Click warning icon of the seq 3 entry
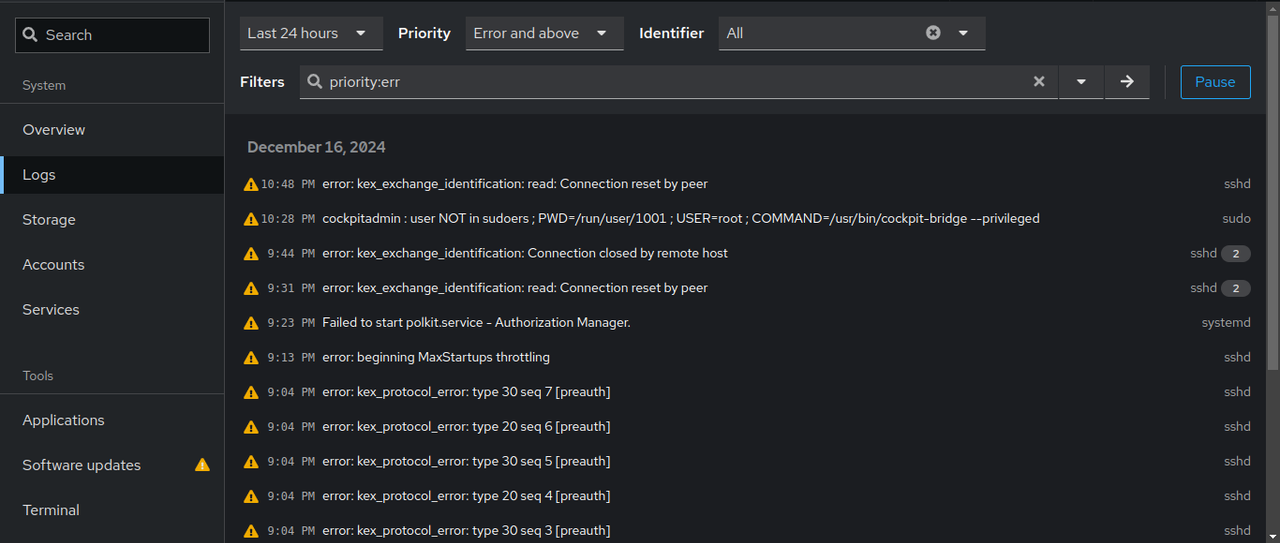Screen dimensions: 1280x543 [x=251, y=530]
